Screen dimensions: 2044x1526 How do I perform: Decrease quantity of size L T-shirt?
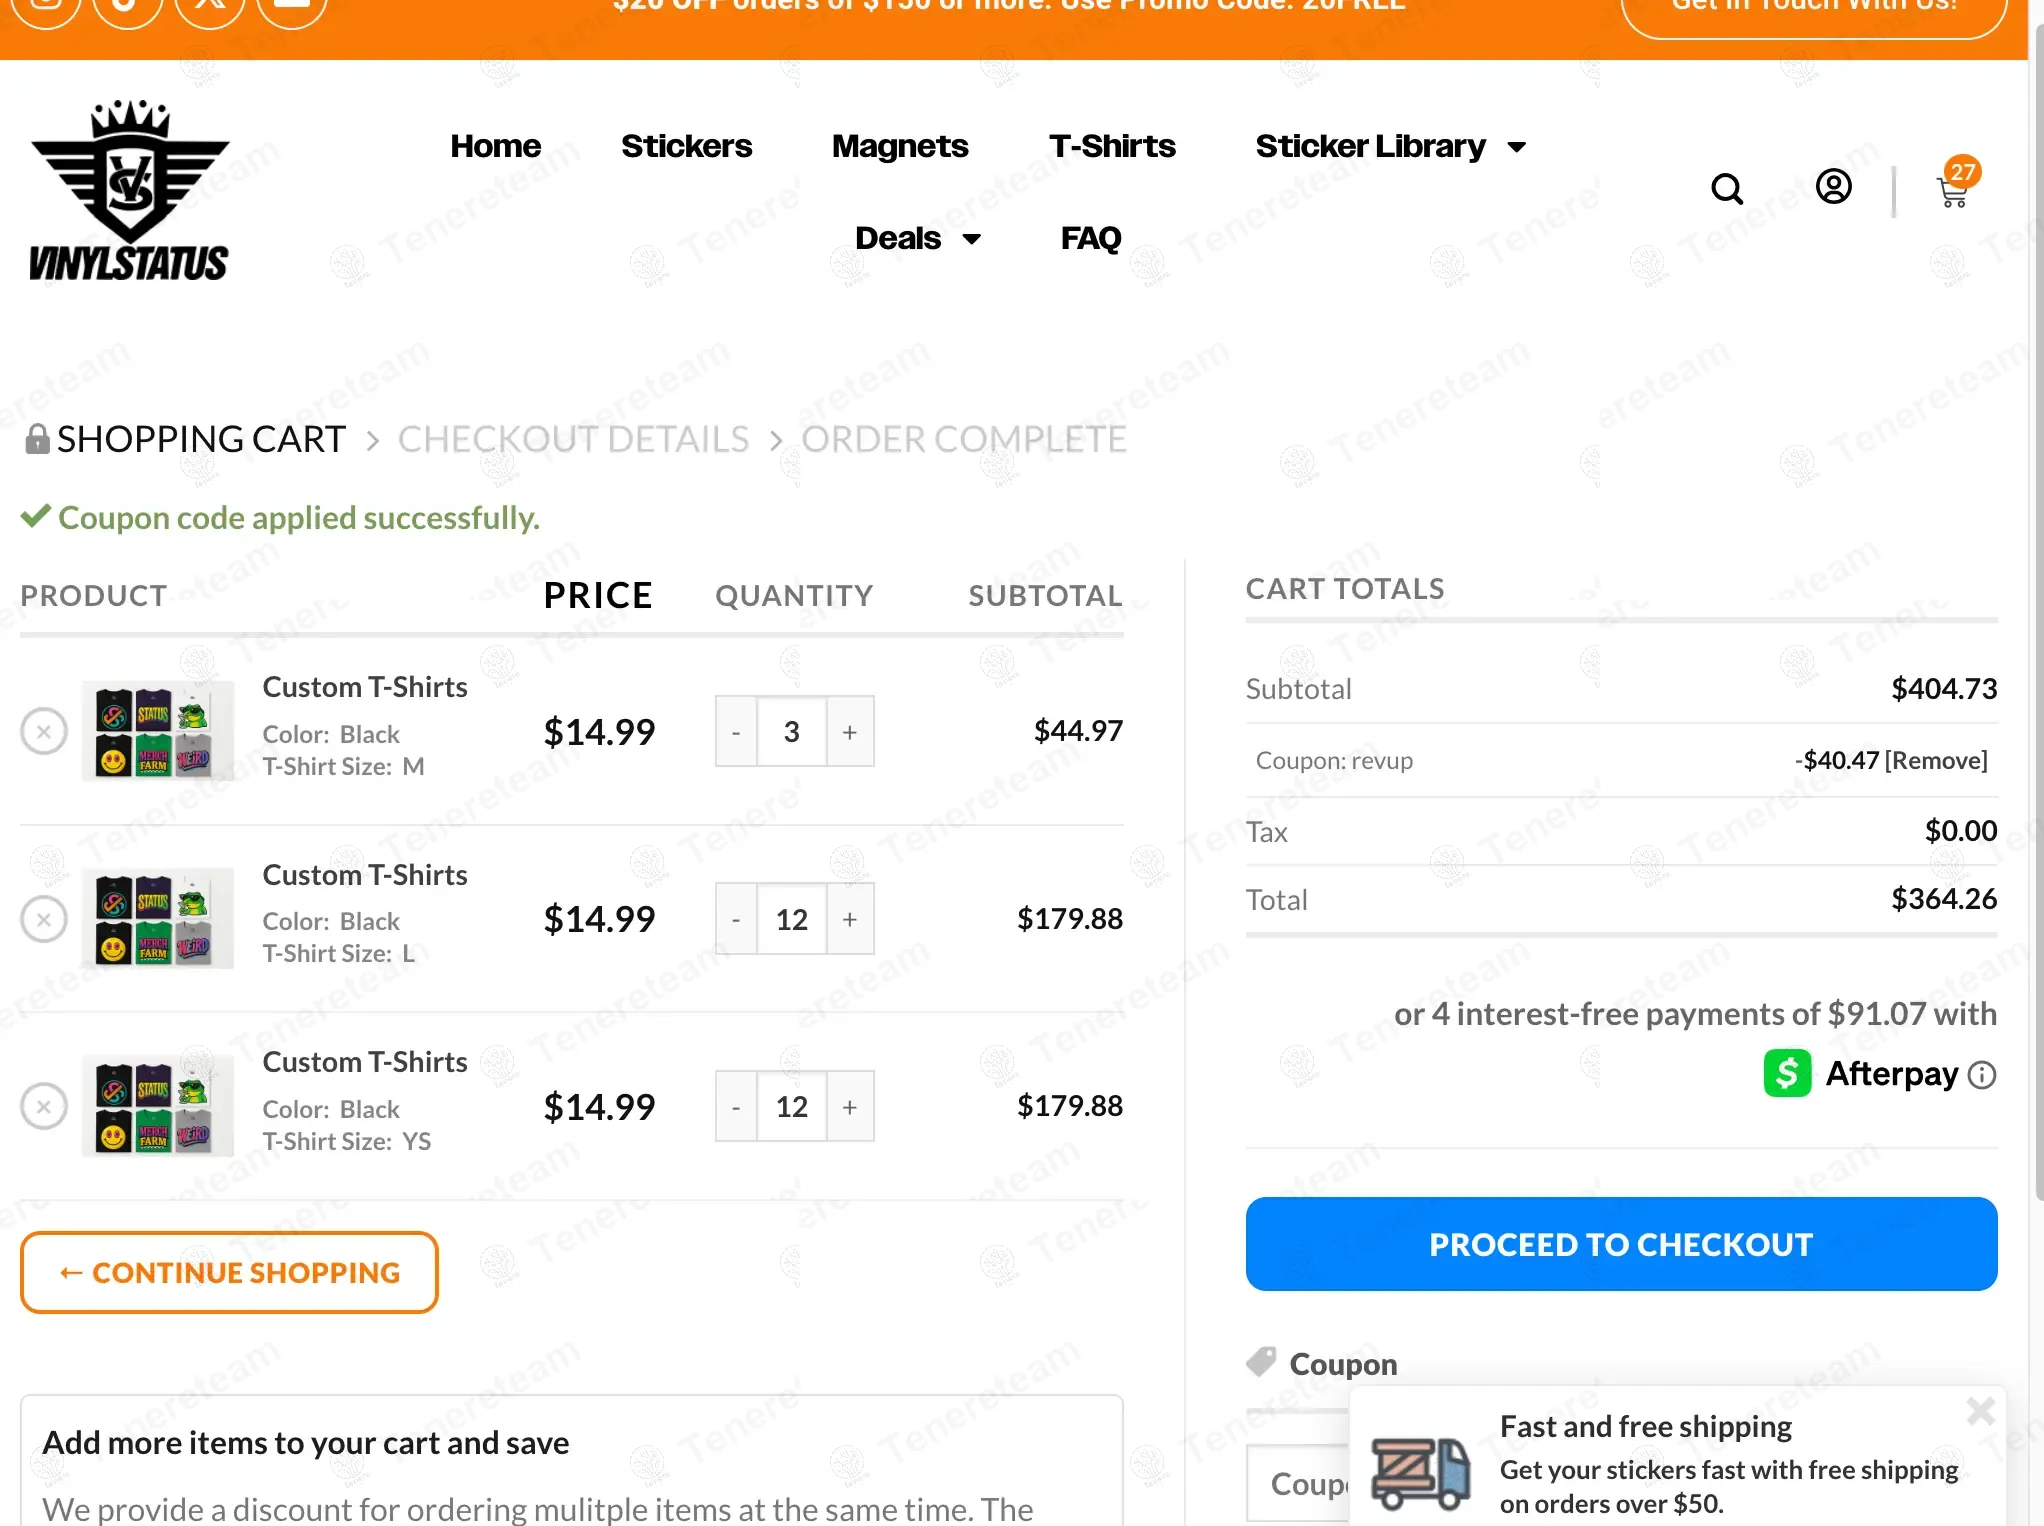click(736, 919)
